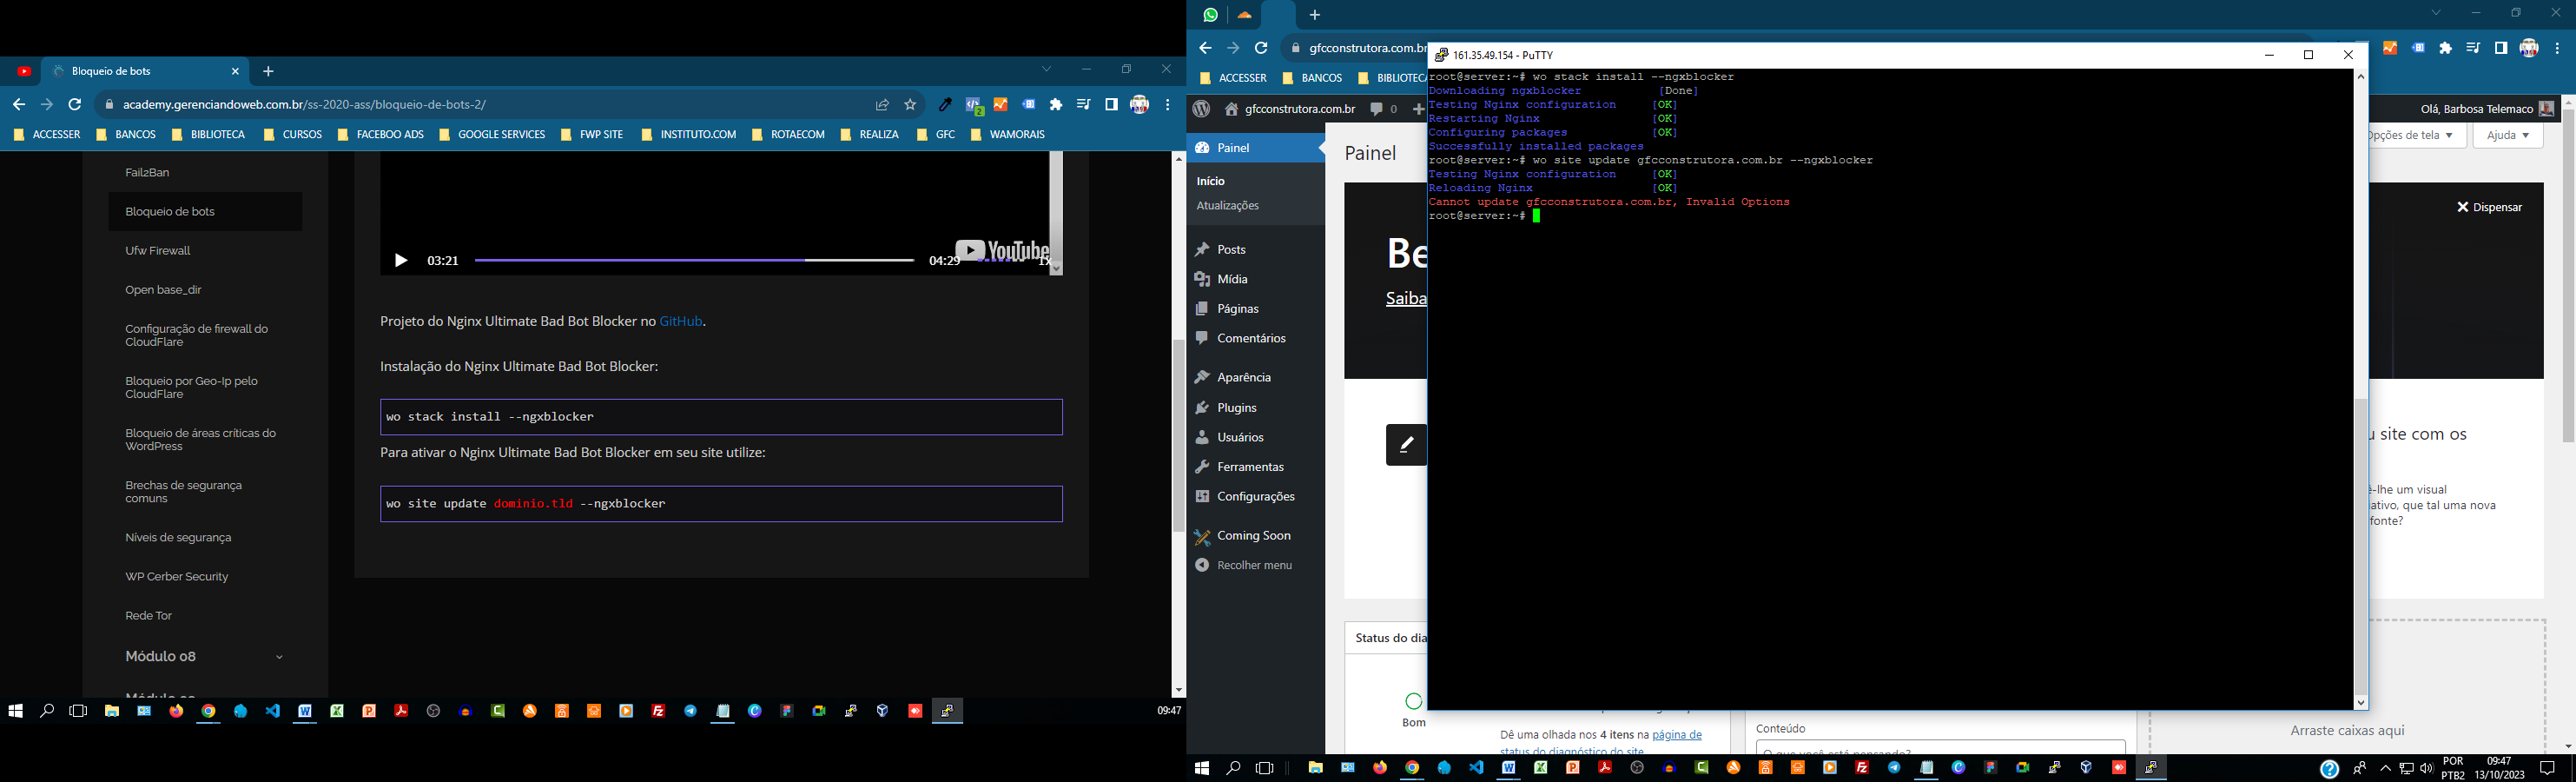
Task: Open the WordPress logo menu
Action: [x=1202, y=108]
